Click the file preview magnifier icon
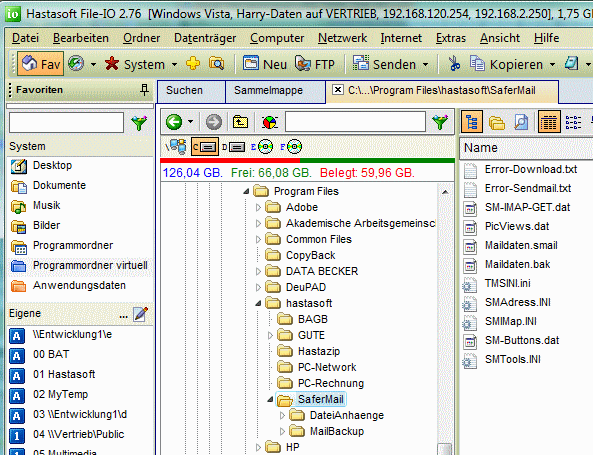 (x=521, y=122)
